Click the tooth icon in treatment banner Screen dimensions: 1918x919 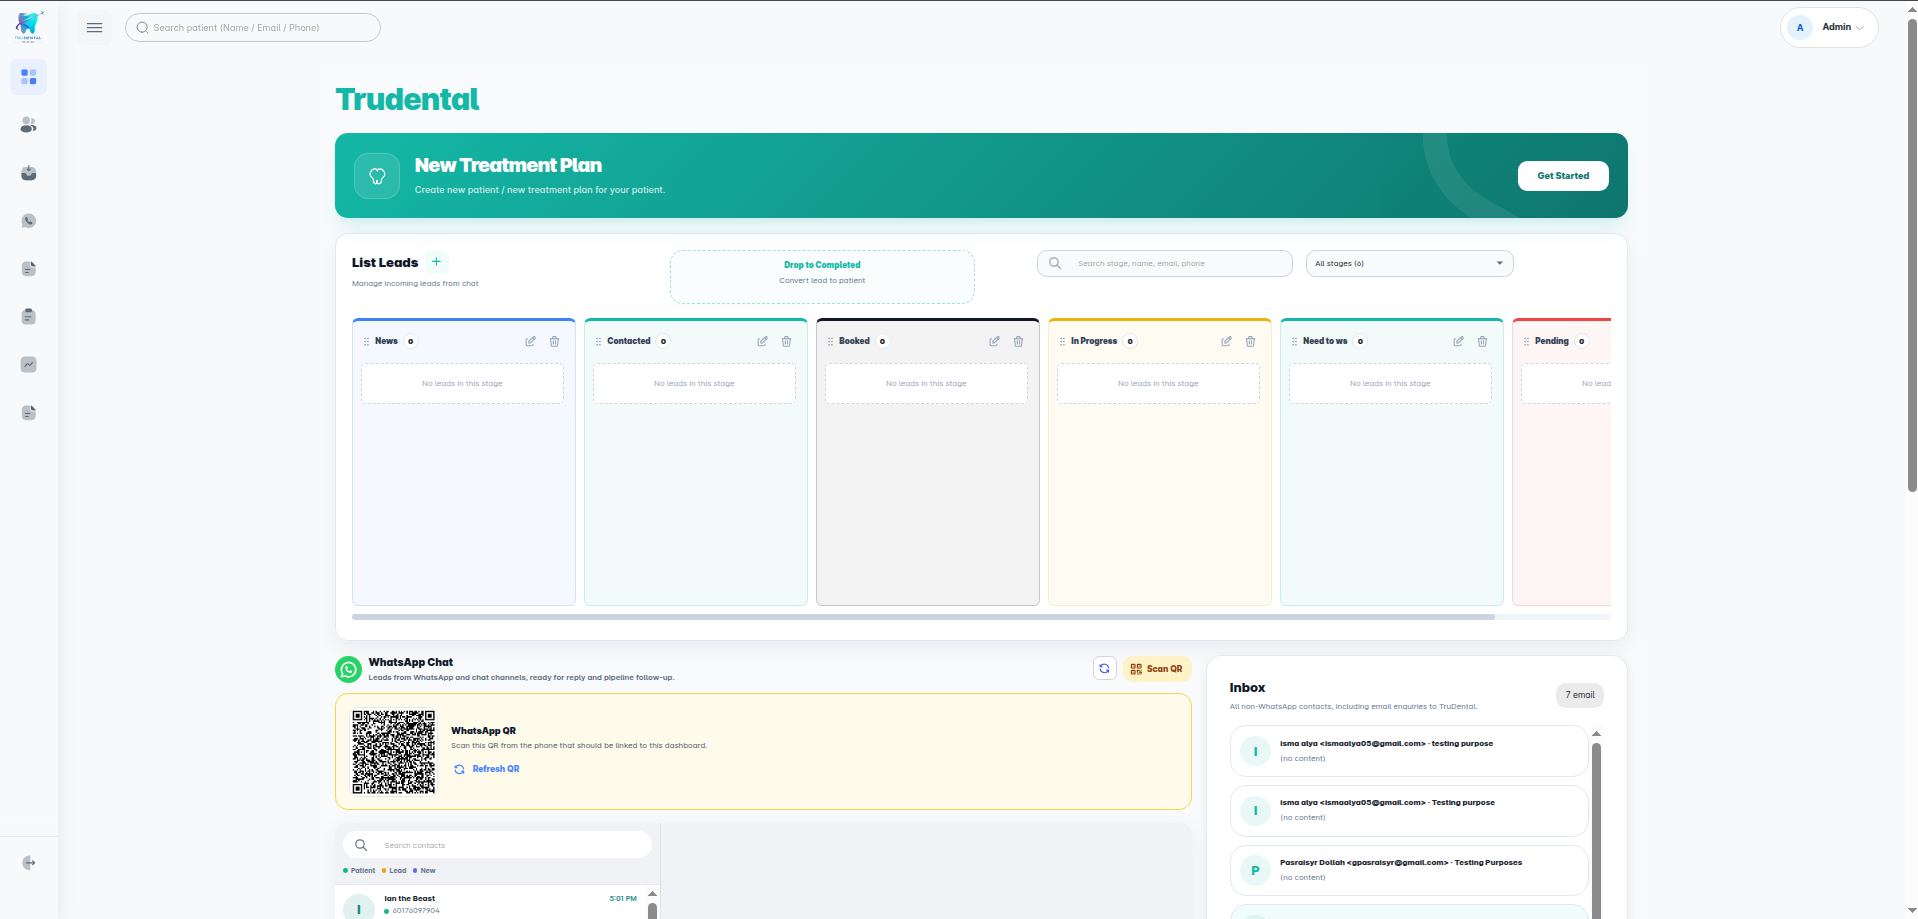click(x=377, y=176)
